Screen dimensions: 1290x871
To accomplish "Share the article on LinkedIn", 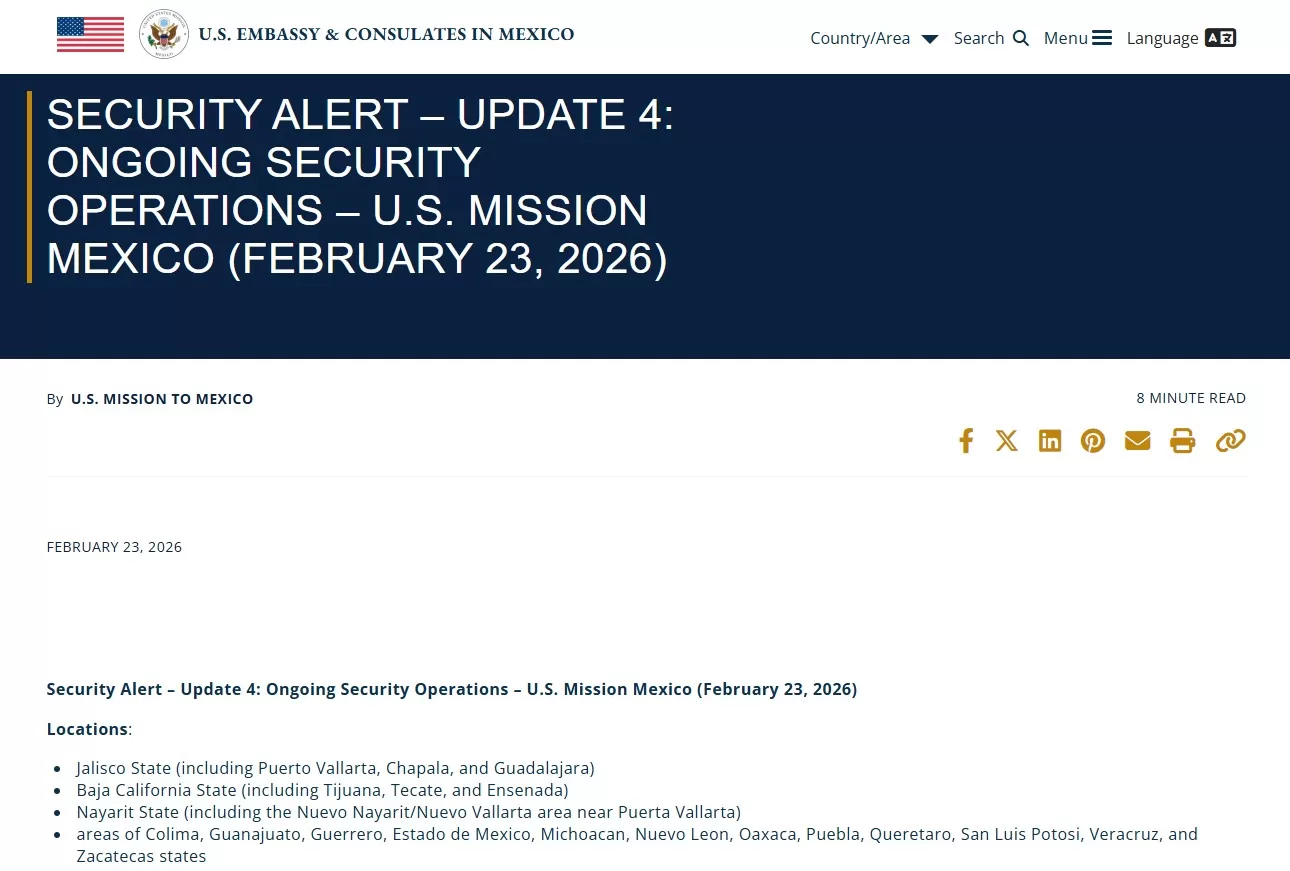I will (x=1050, y=441).
